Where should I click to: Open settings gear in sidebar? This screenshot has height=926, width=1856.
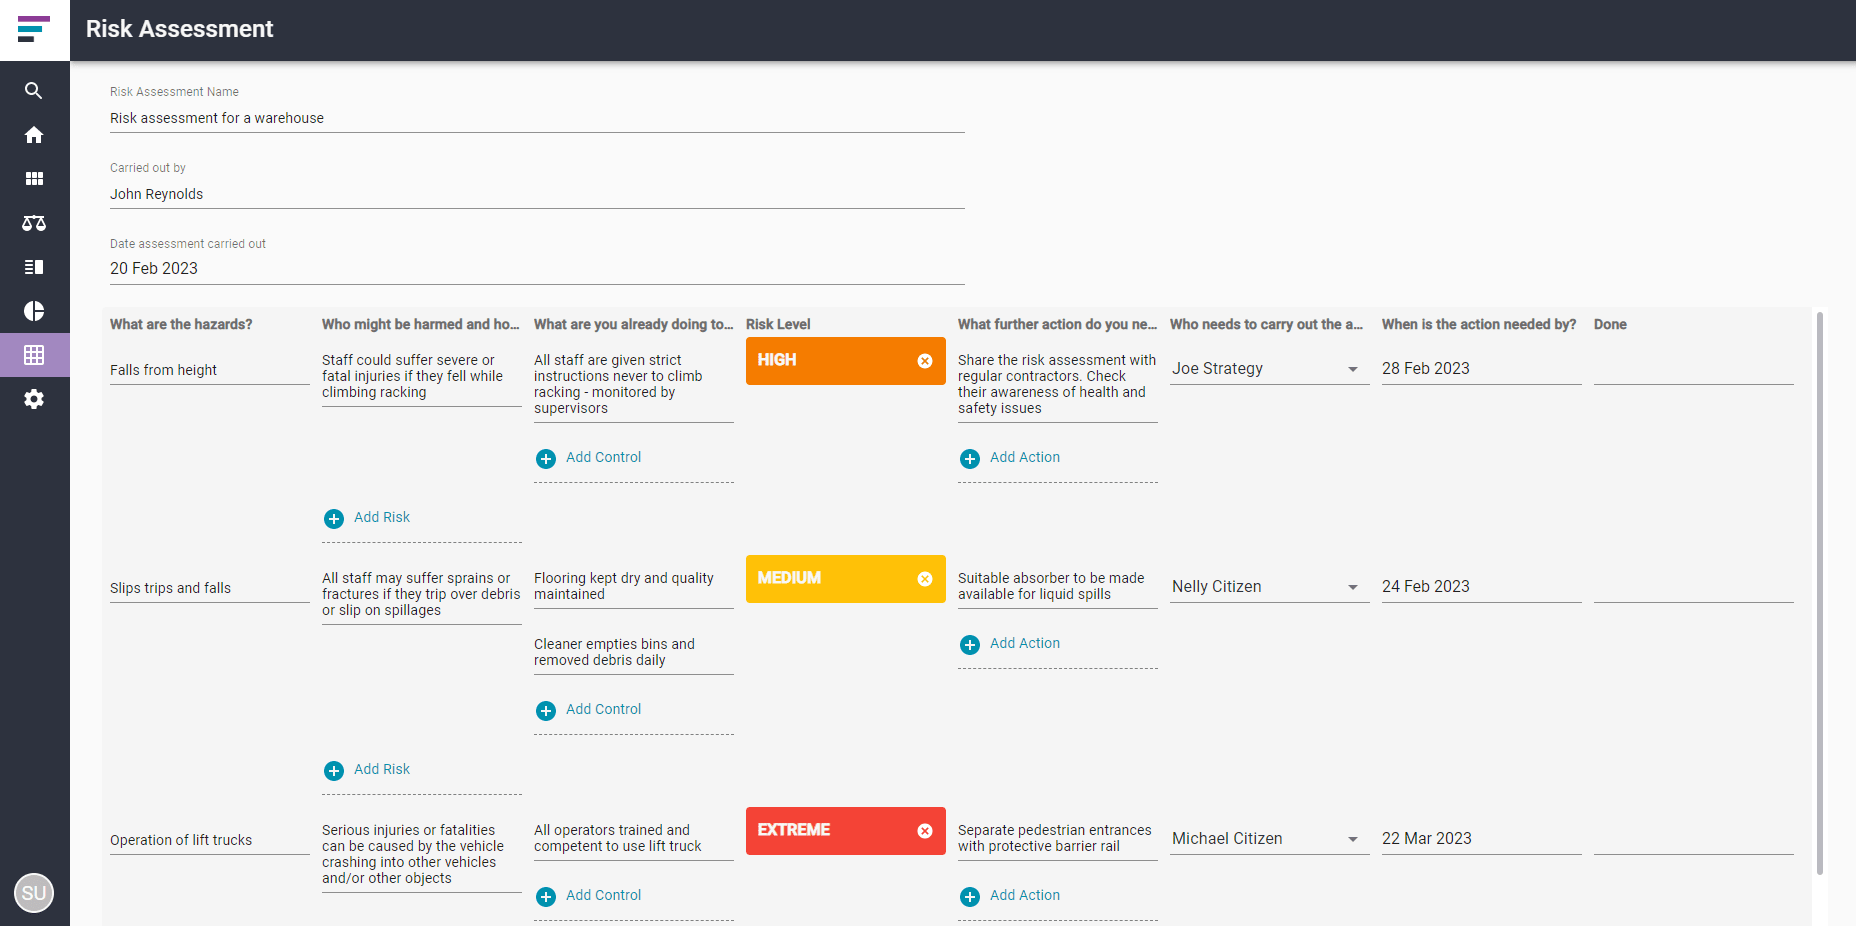34,399
